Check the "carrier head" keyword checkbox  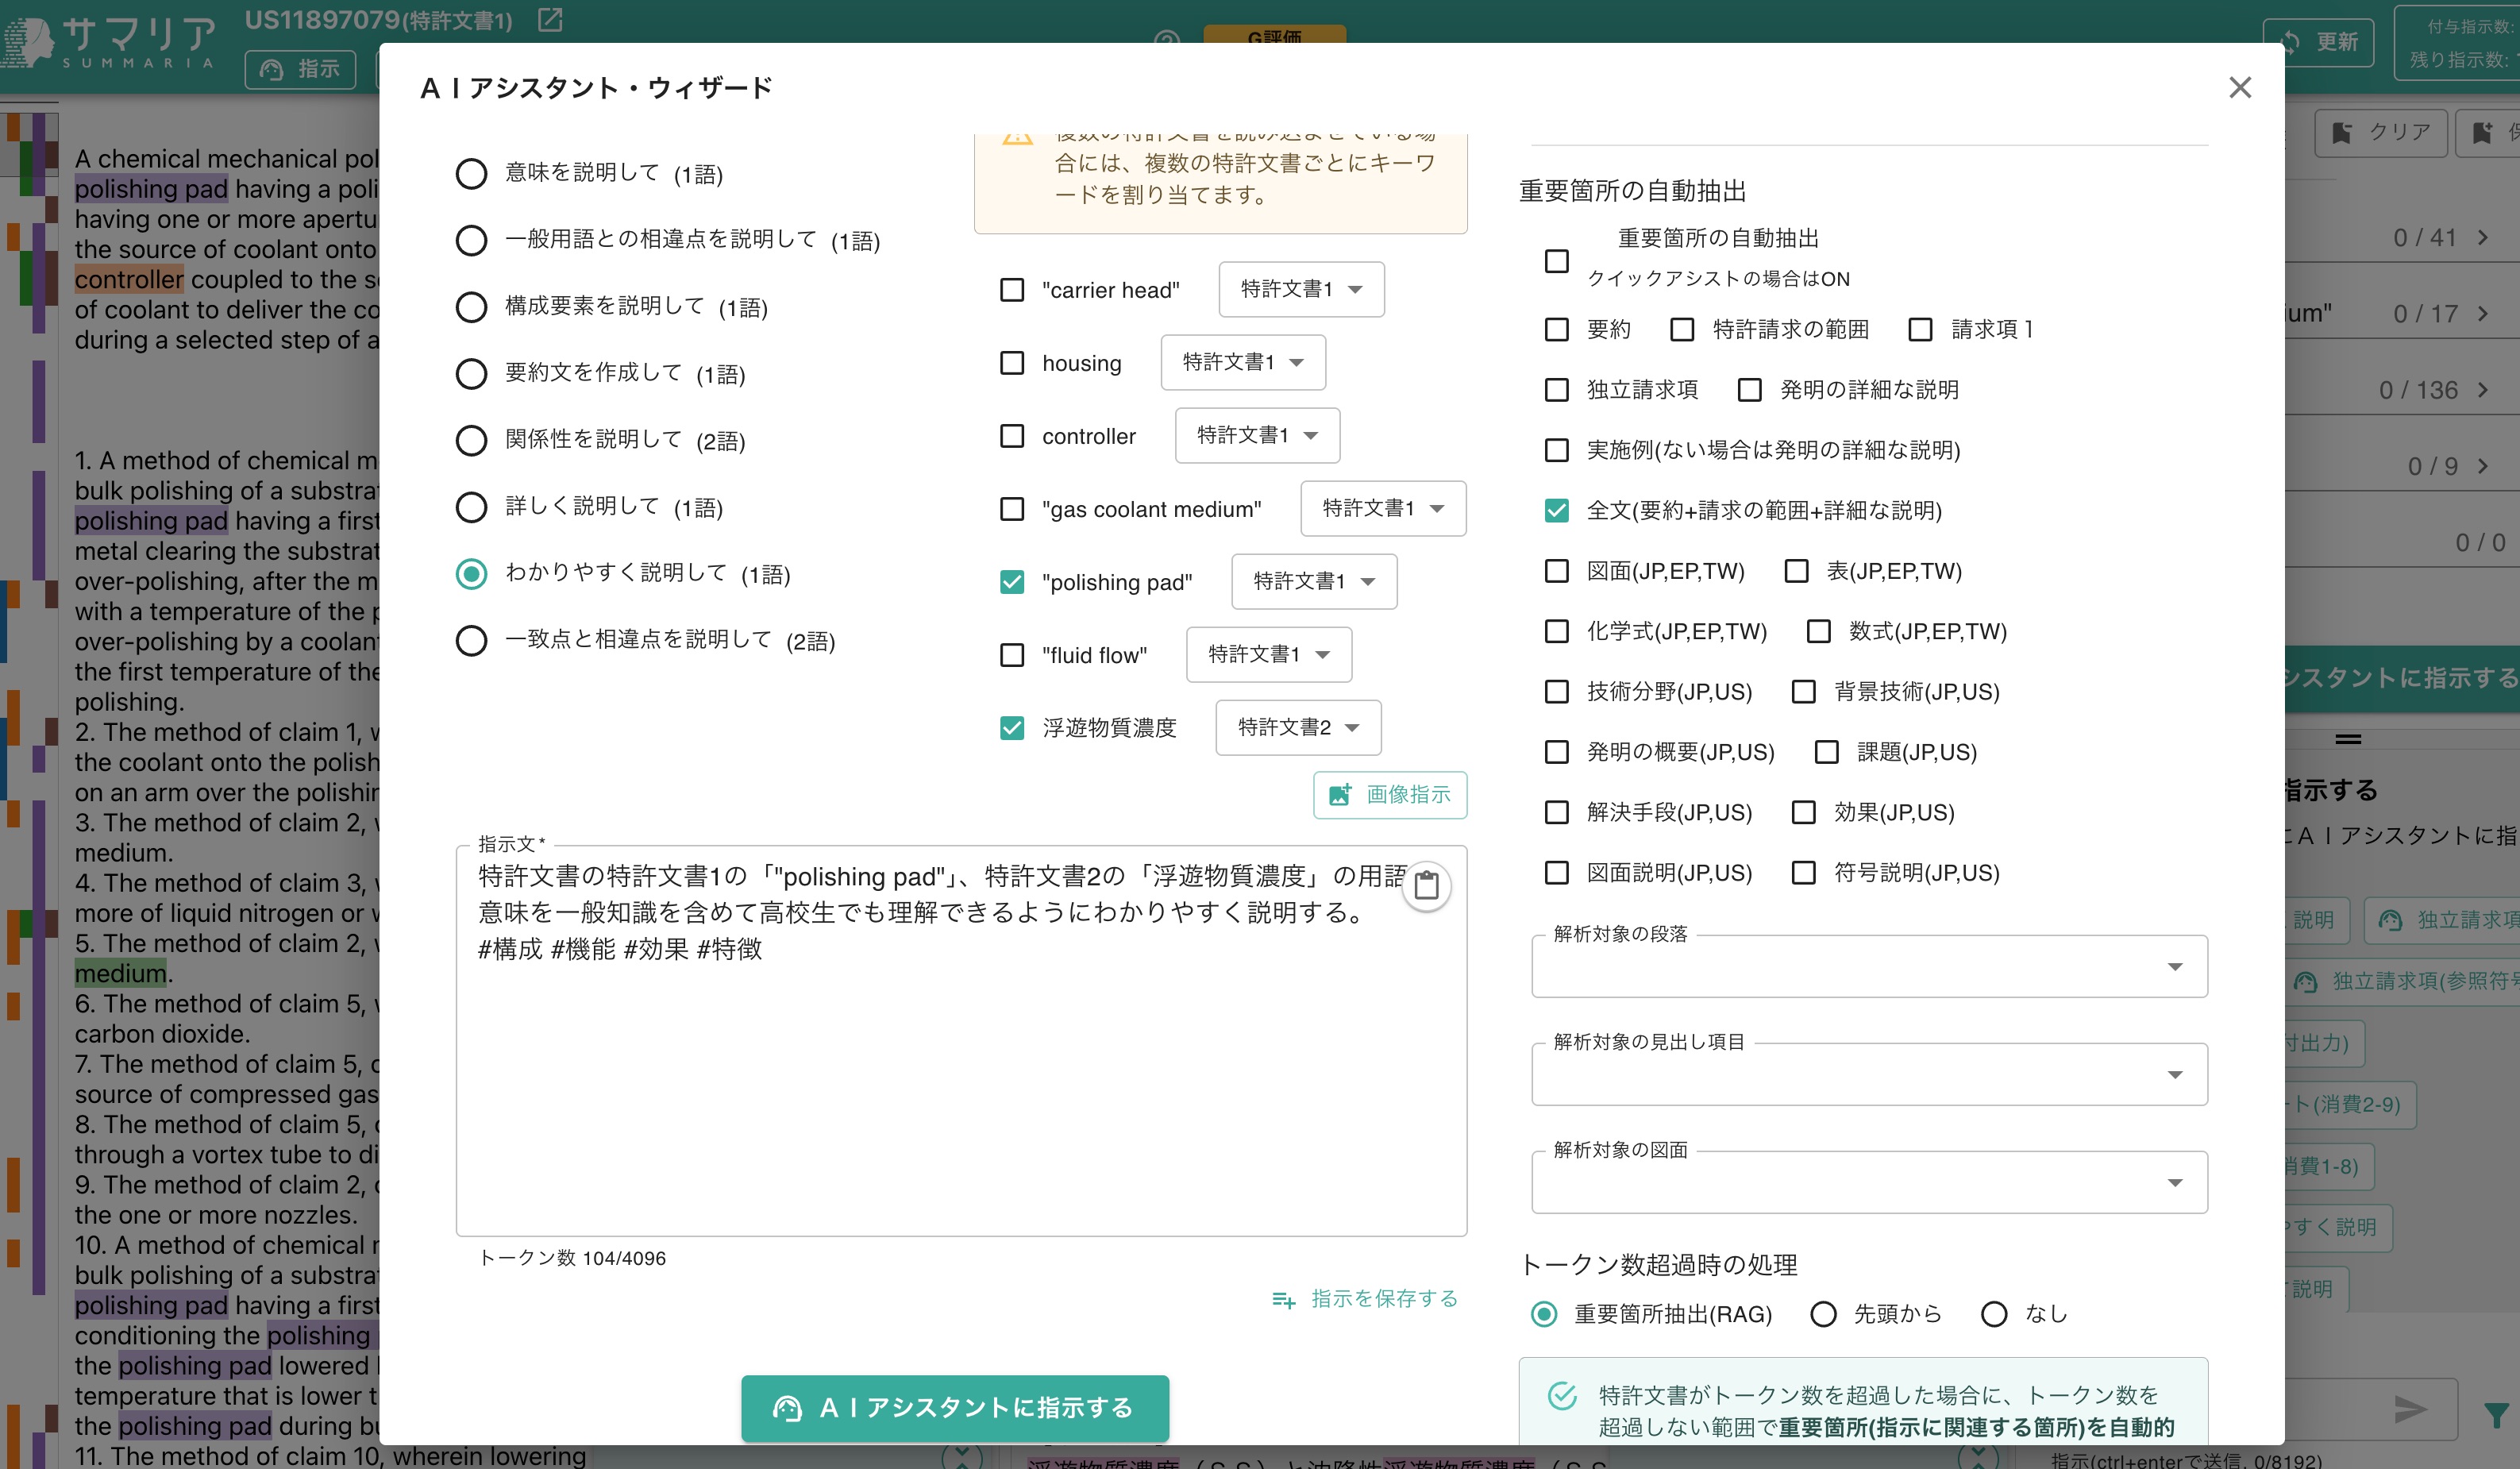click(x=1012, y=290)
